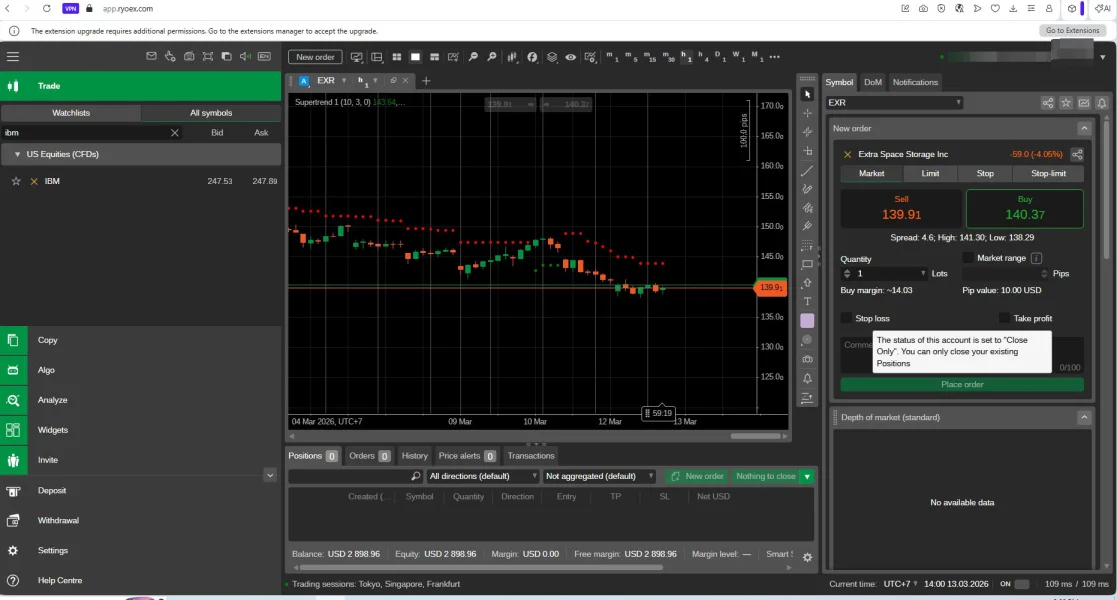Select the trend line drawing tool
Screen dimensions: 1117x600
(x=807, y=171)
